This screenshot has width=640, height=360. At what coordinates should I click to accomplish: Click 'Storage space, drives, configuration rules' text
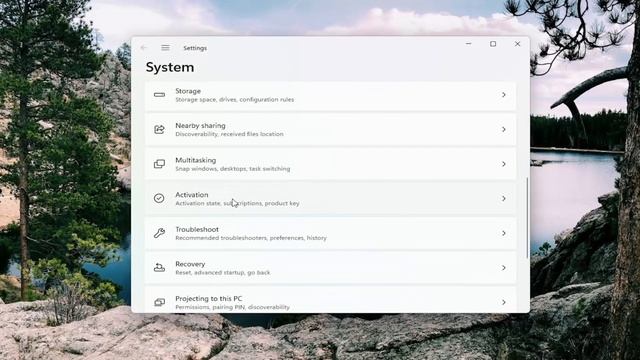(x=235, y=100)
